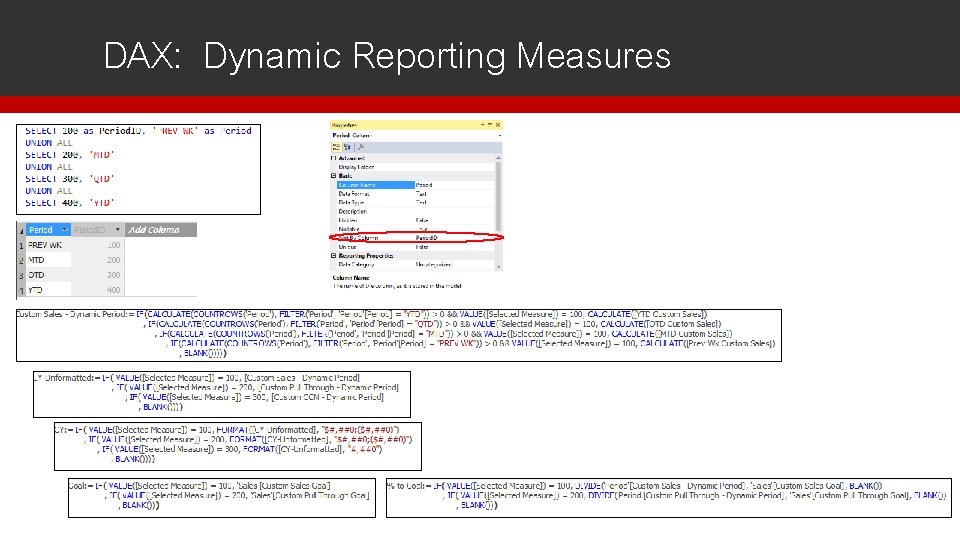Viewport: 960px width, 540px height.
Task: Select the 400 value in PeriodID column
Action: pyautogui.click(x=98, y=290)
